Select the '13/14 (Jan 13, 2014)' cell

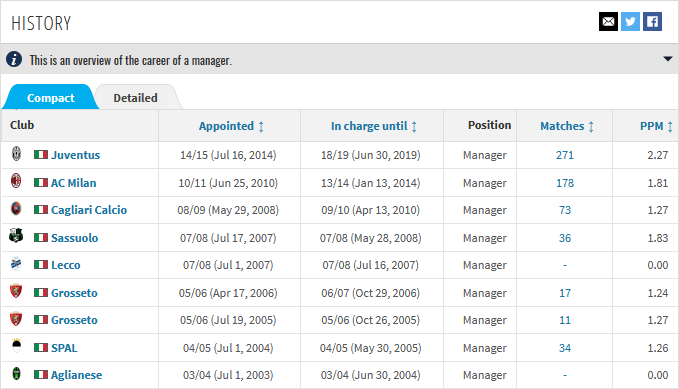[x=371, y=183]
